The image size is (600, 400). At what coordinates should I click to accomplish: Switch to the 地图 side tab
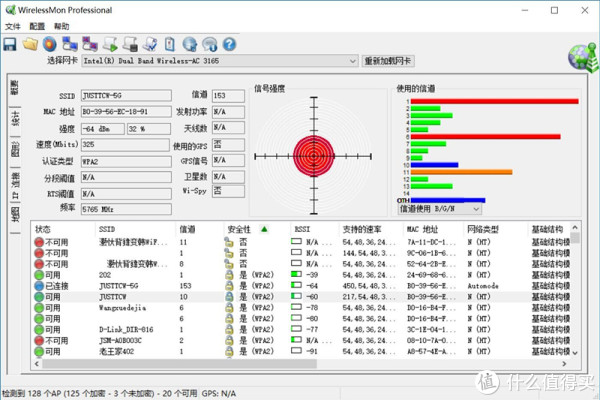[x=15, y=215]
